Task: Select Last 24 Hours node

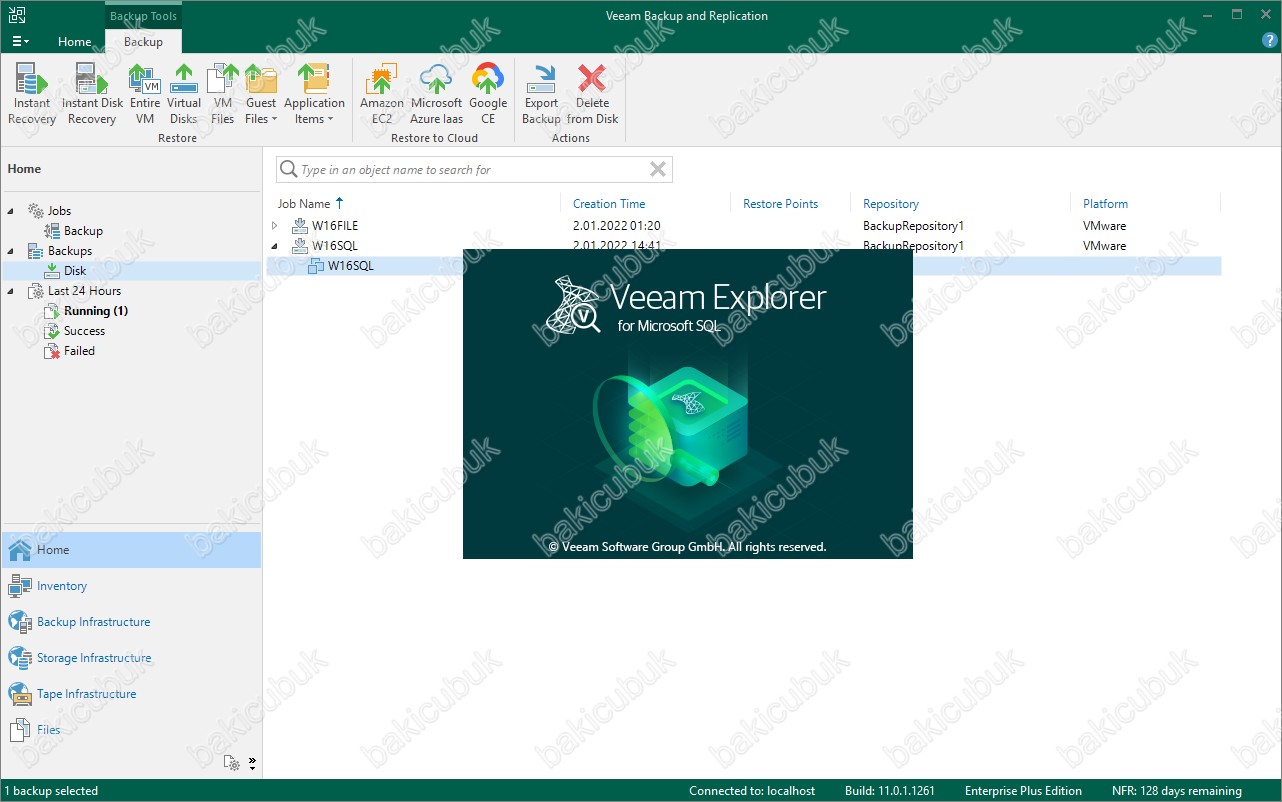Action: click(x=84, y=291)
